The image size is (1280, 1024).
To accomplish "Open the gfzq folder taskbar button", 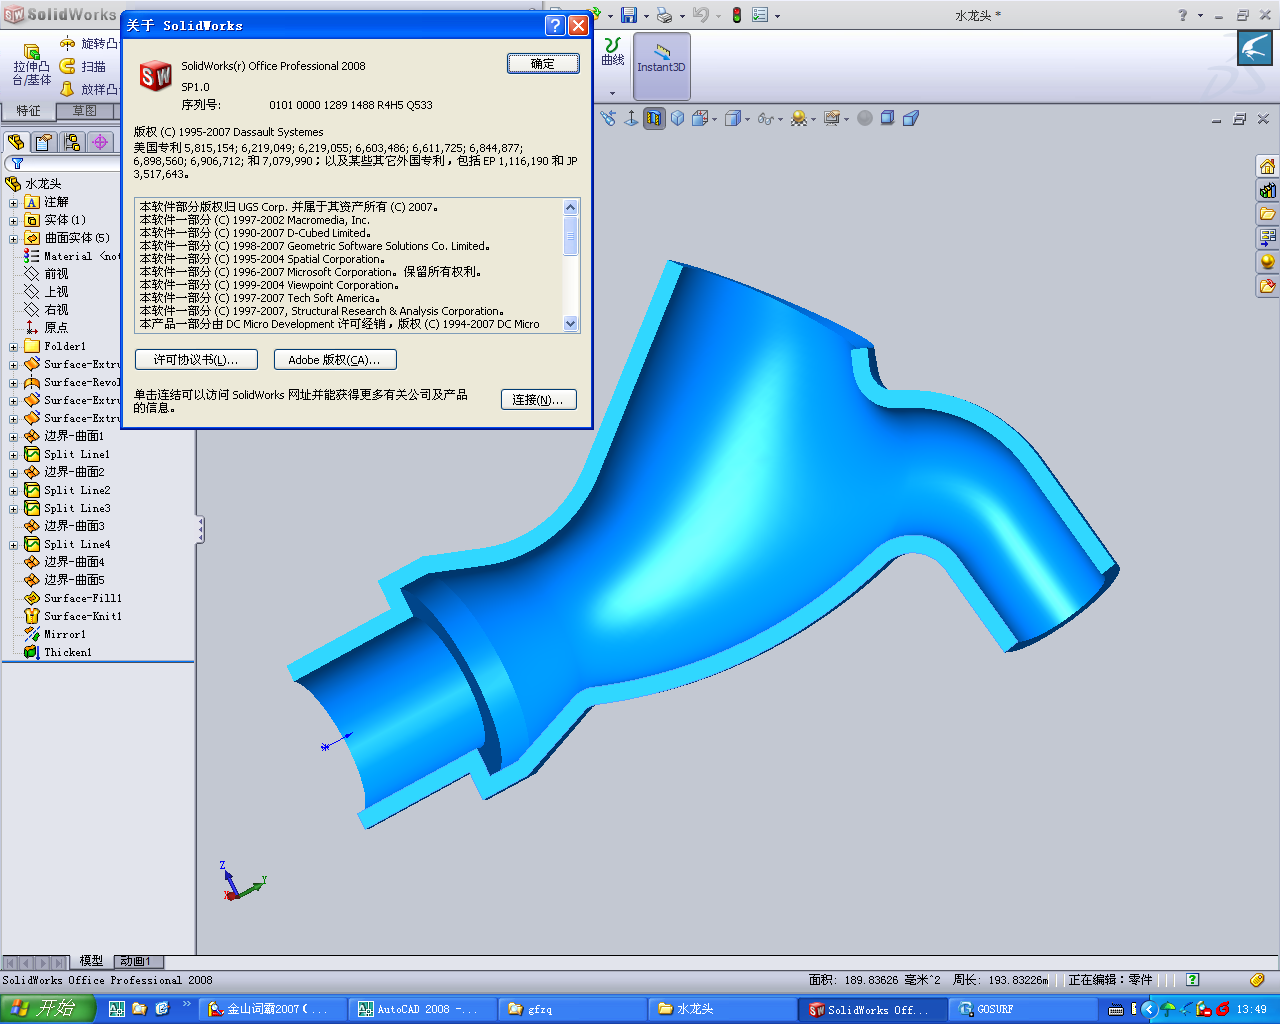I will point(575,1009).
